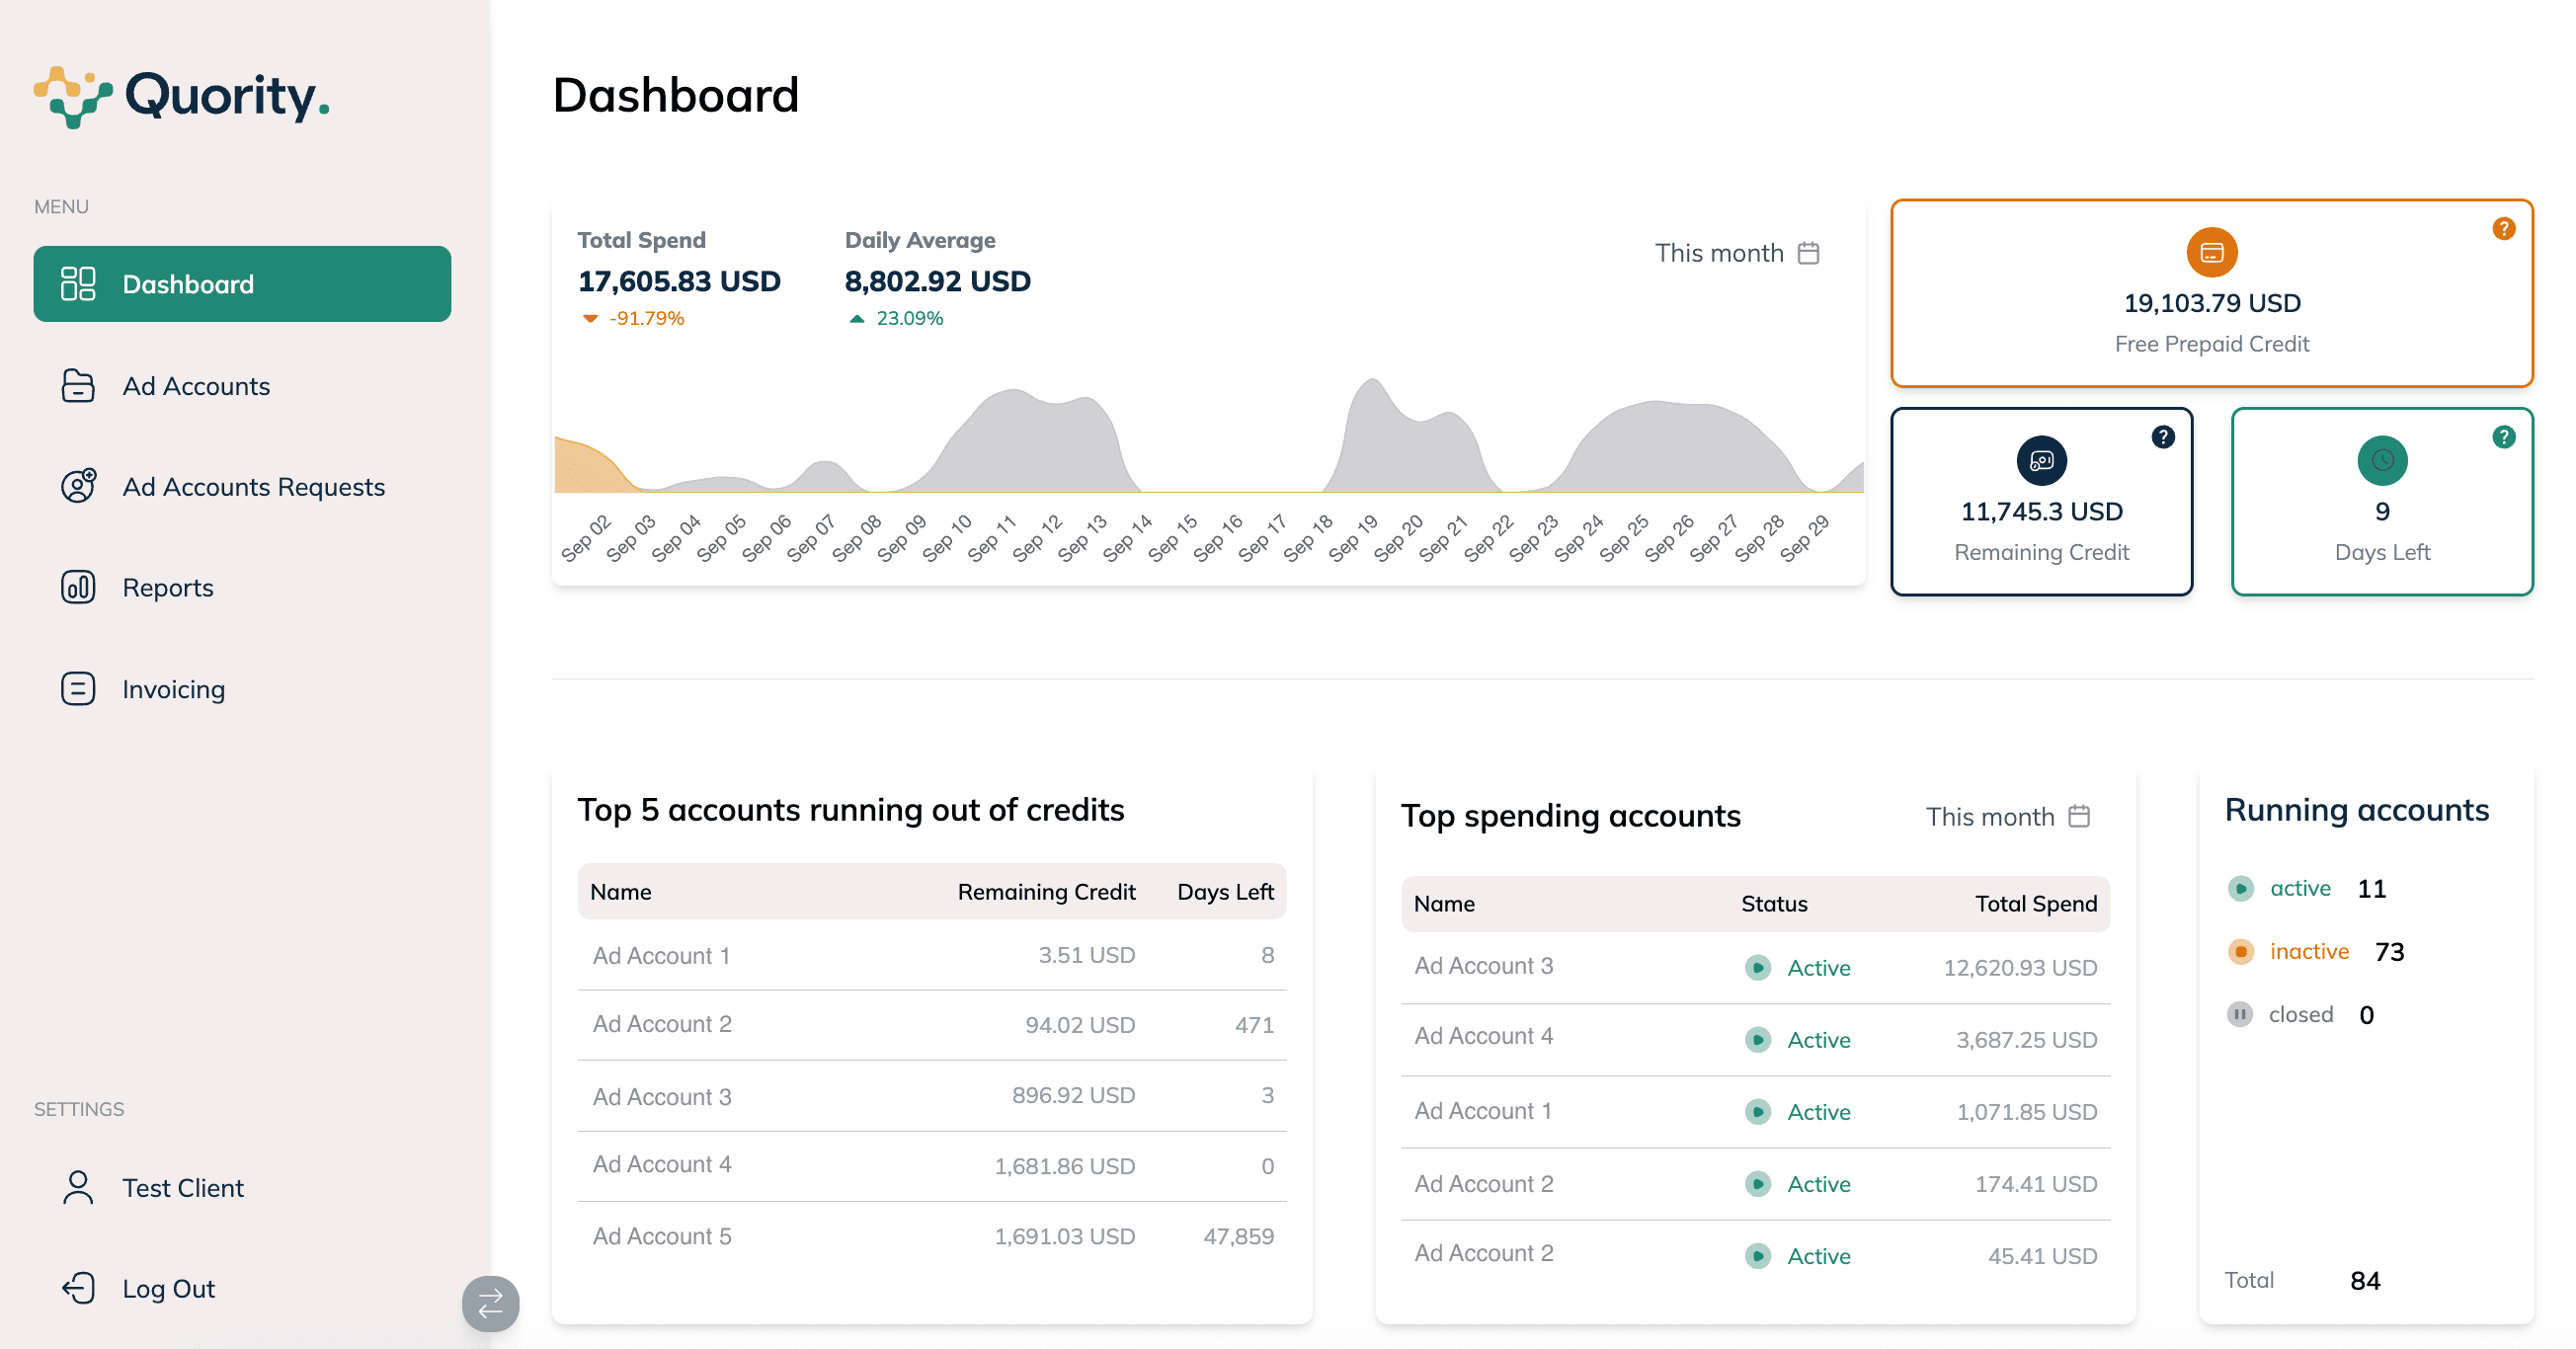Open the Invoicing section
Screen dimensions: 2576x1349
point(173,689)
